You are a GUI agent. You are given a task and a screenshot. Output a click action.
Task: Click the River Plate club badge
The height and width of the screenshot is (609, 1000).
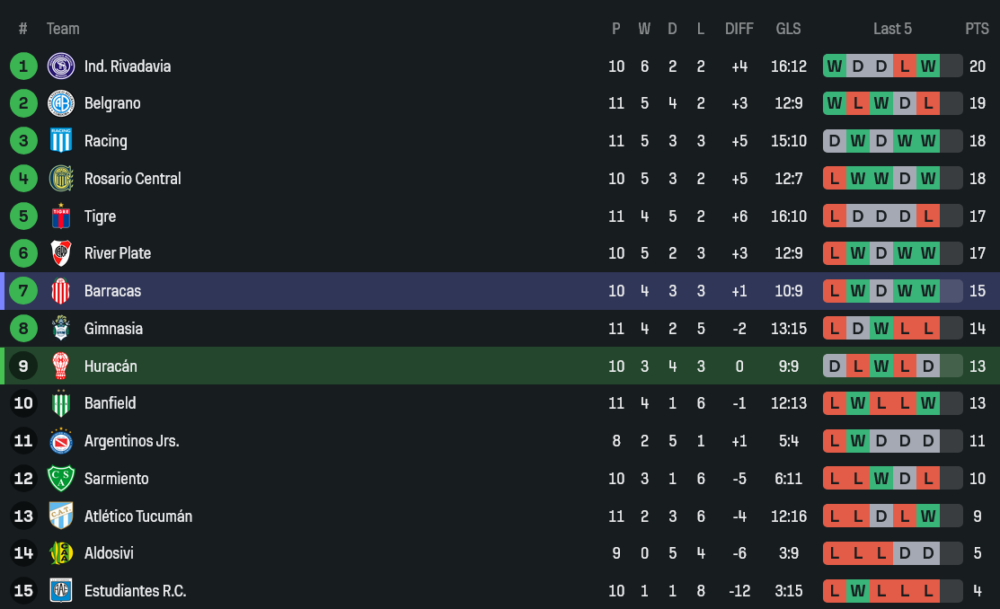point(61,253)
